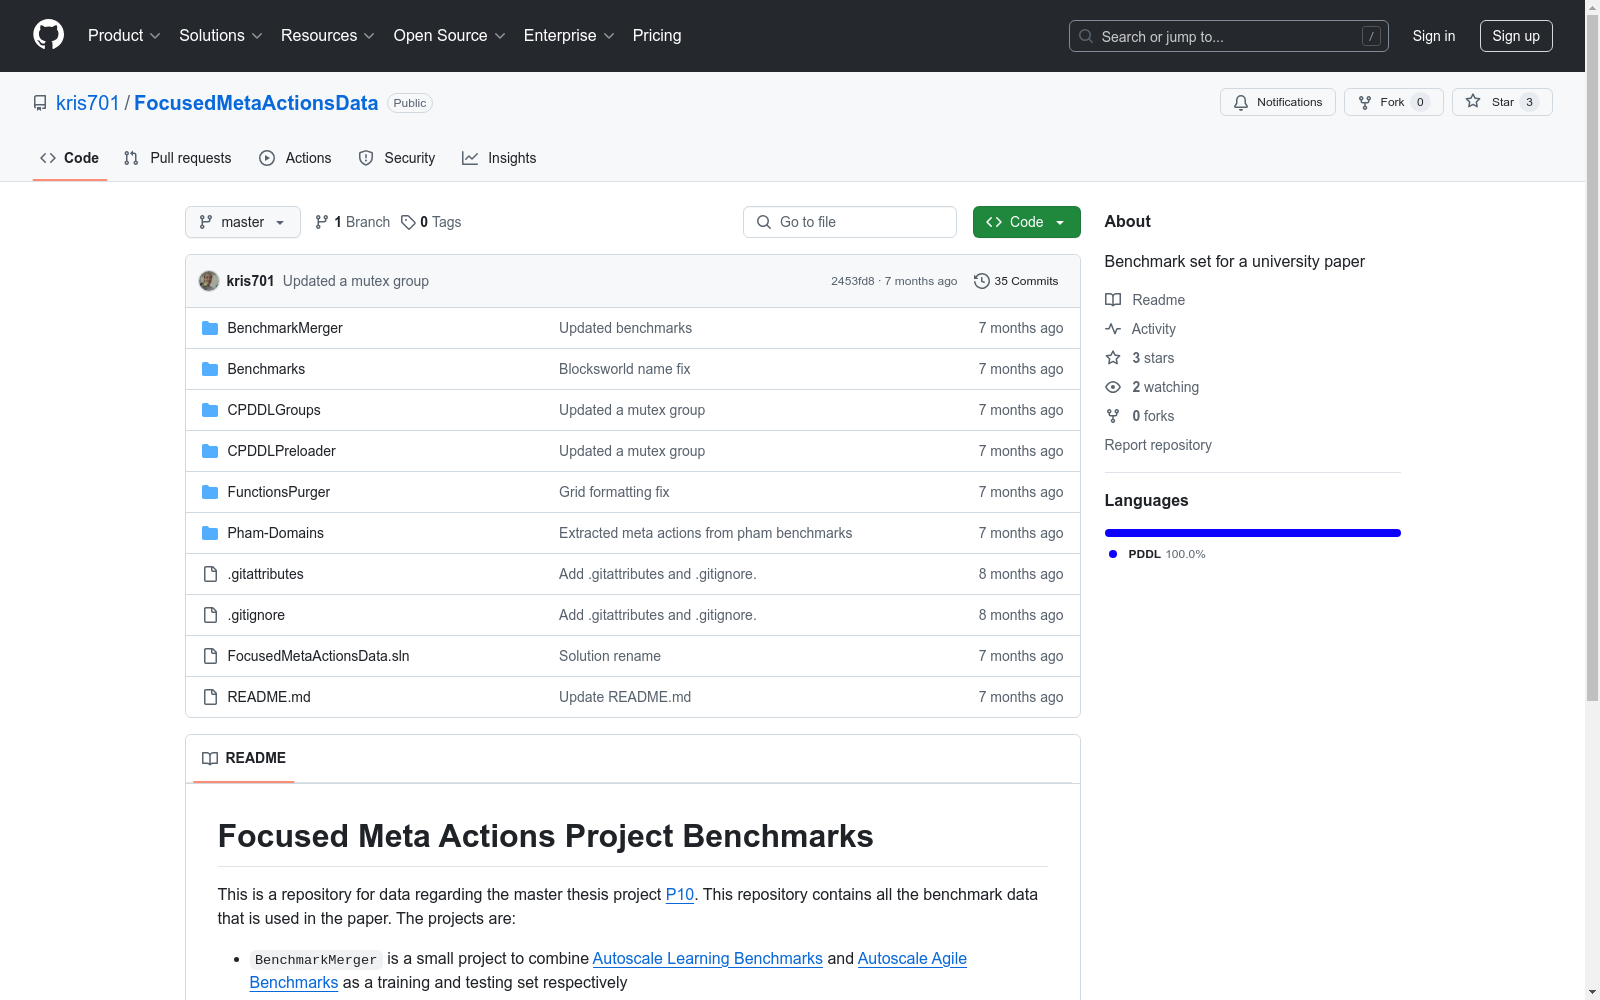Select the README tab

(x=244, y=758)
